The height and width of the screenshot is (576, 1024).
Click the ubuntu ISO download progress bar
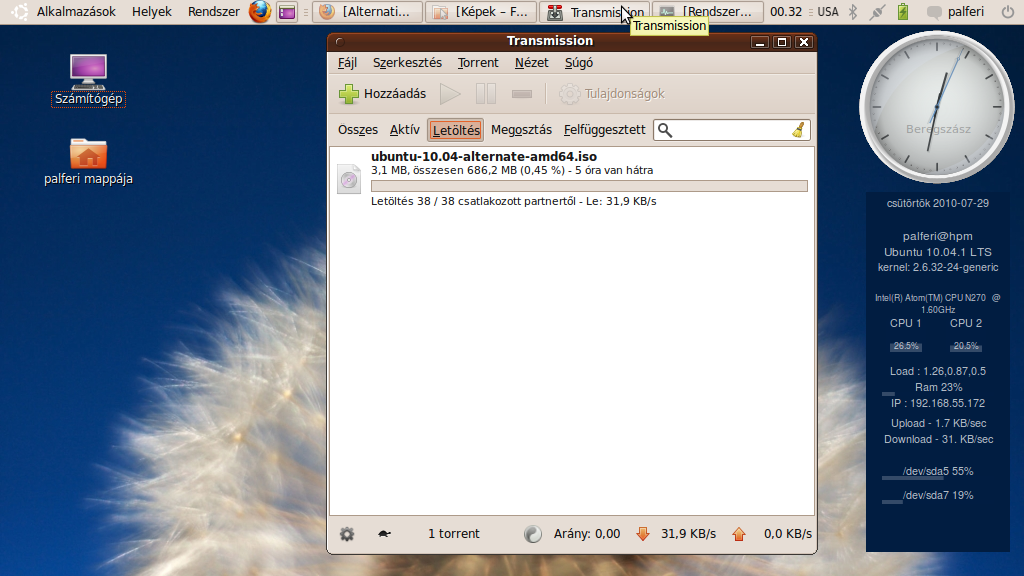[x=588, y=186]
